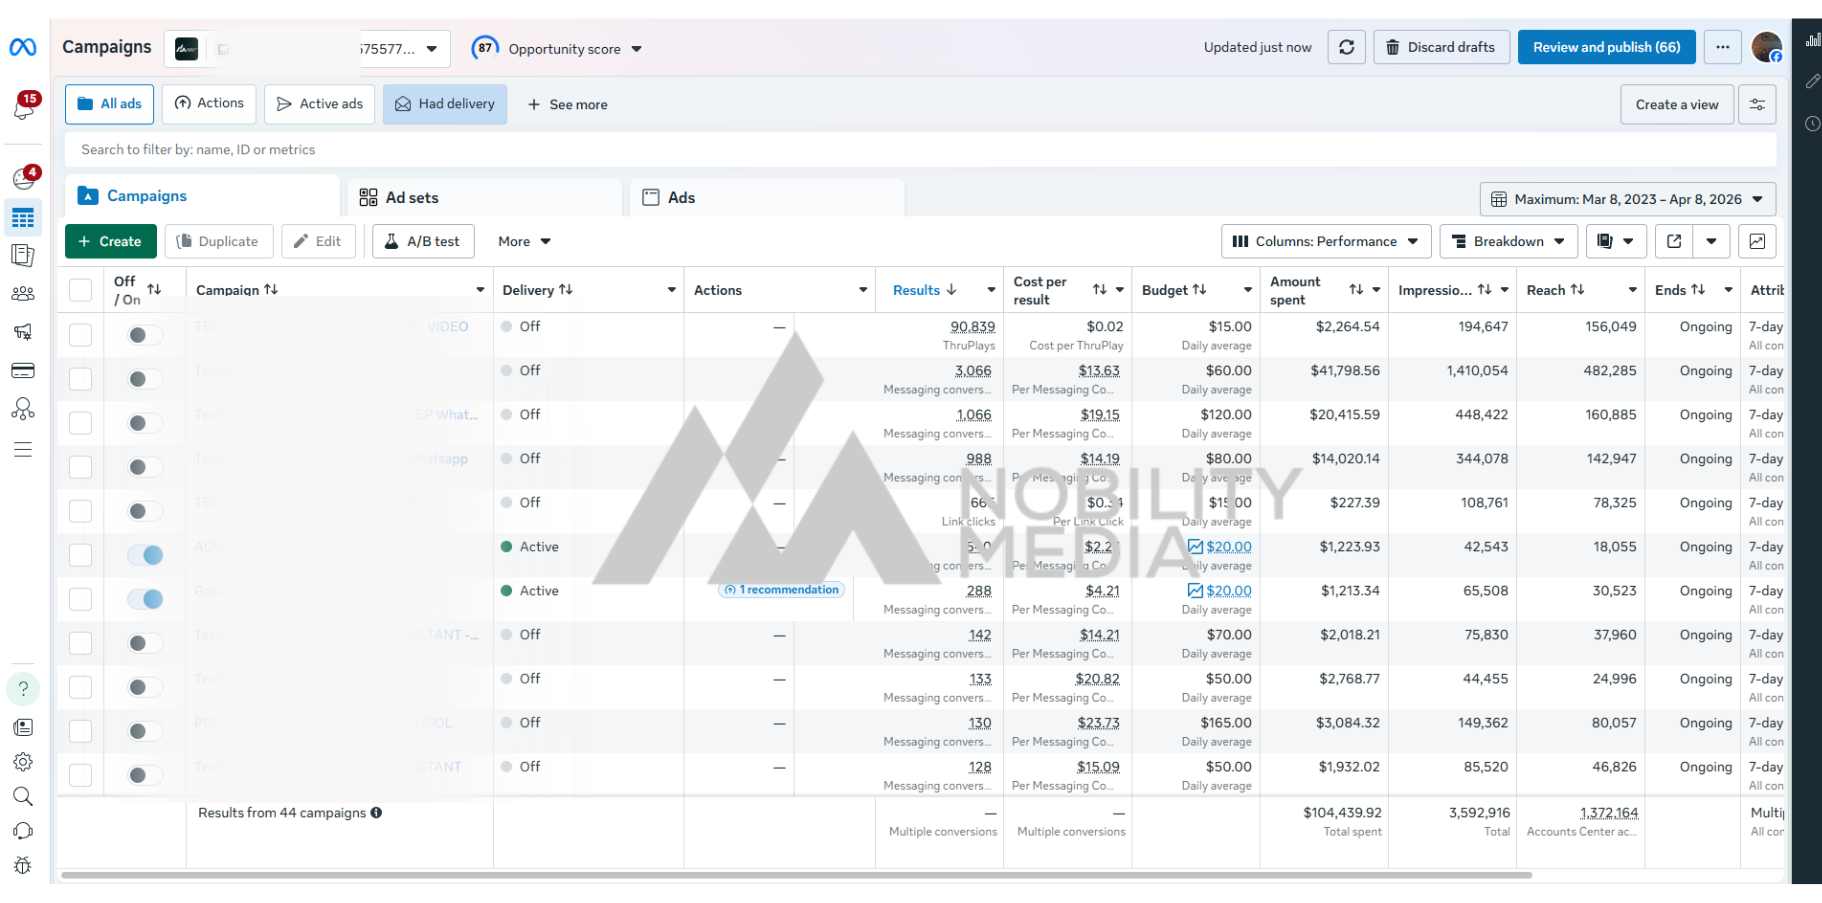Expand Opportunity score dropdown
Screen dimensions: 1822x903
click(557, 48)
